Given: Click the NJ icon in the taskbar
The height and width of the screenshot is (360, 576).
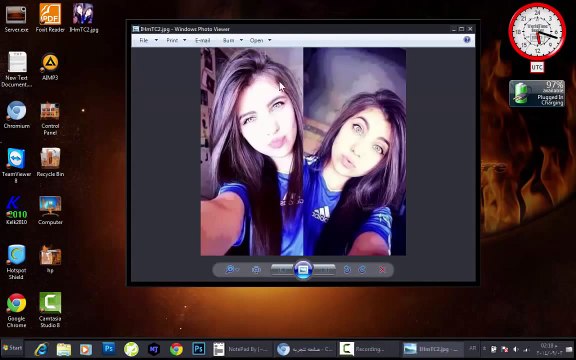Looking at the screenshot, I should [x=154, y=349].
